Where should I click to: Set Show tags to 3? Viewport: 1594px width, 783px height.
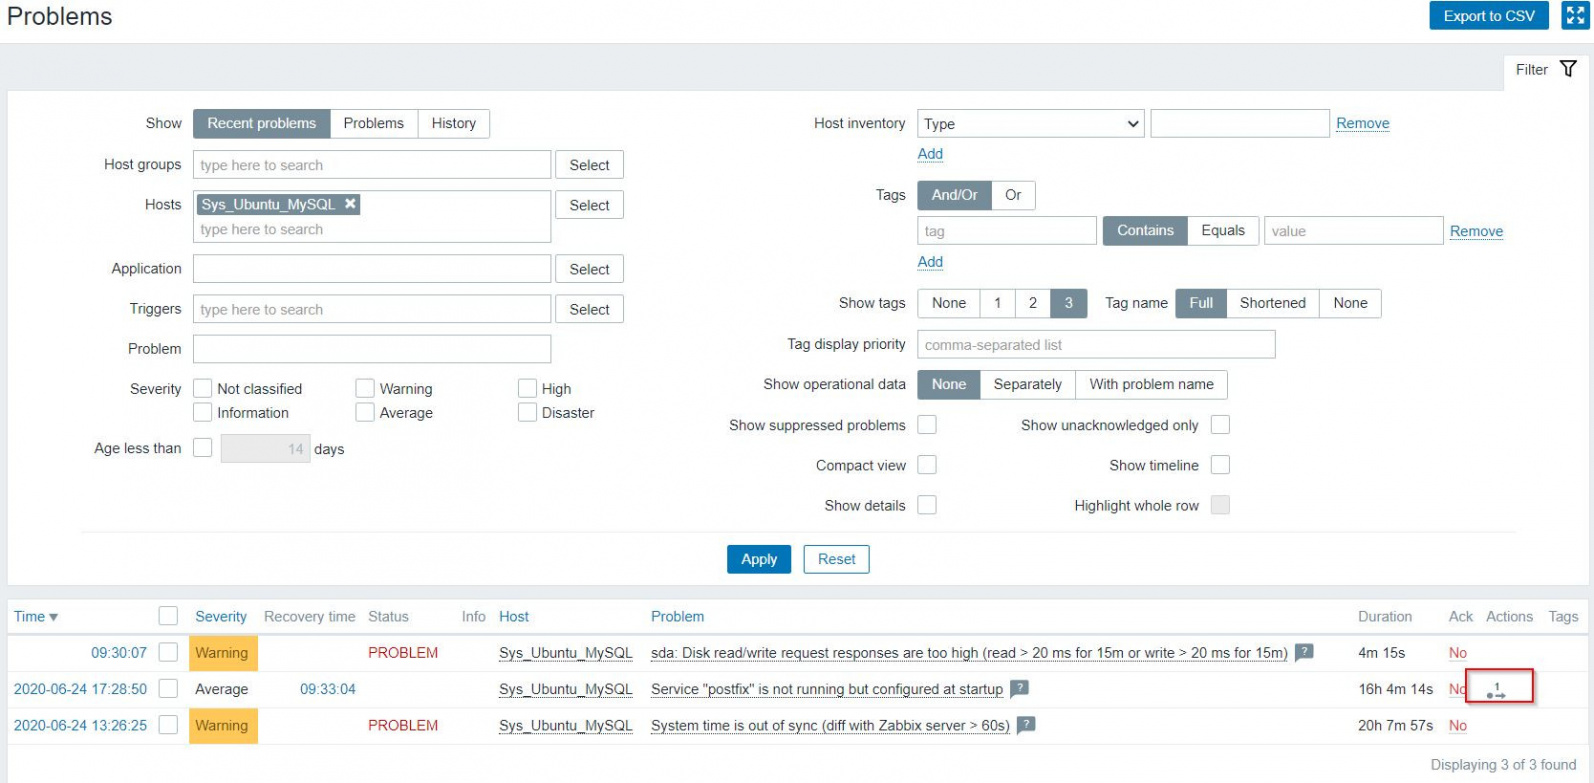point(1069,303)
